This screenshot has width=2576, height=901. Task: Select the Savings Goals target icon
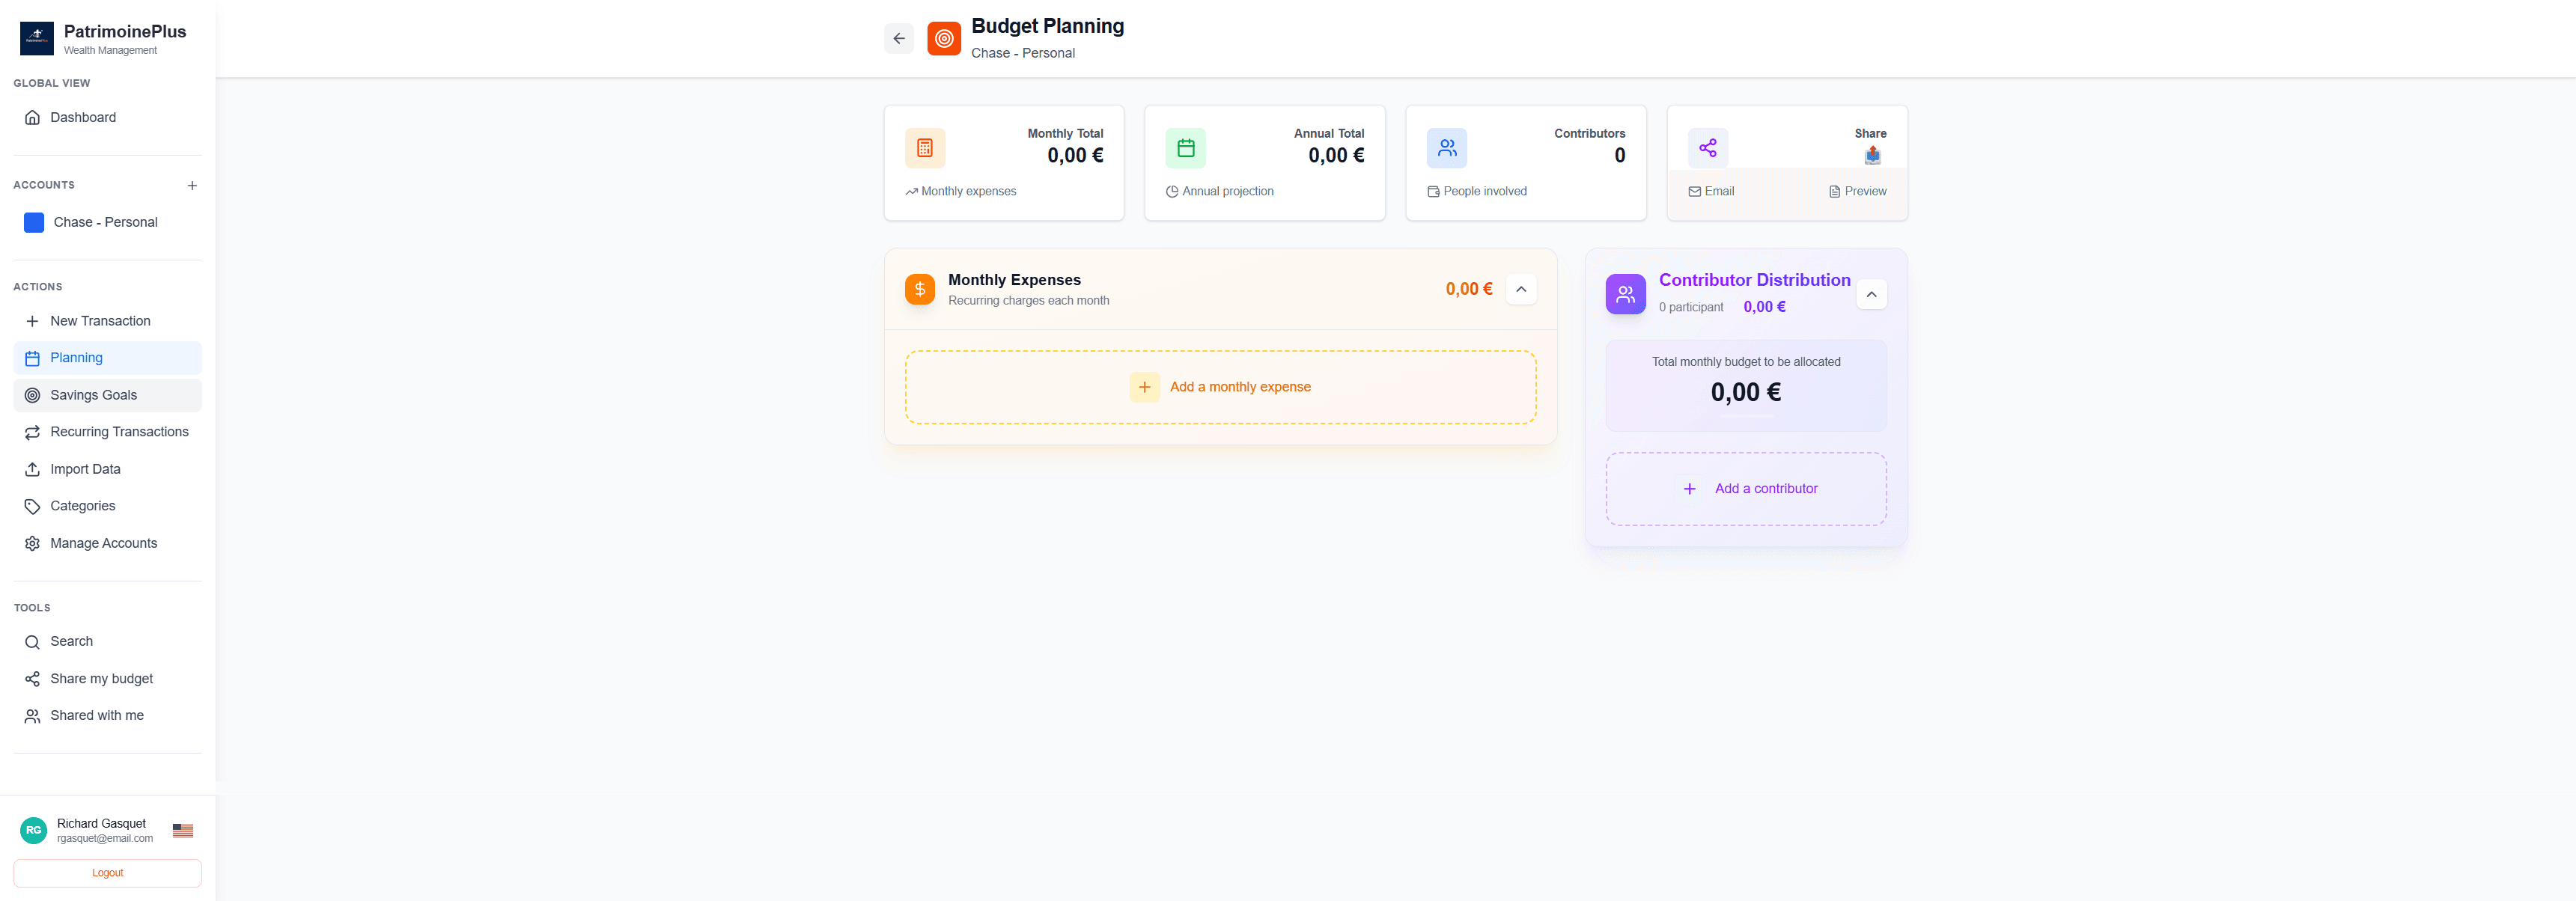tap(33, 394)
